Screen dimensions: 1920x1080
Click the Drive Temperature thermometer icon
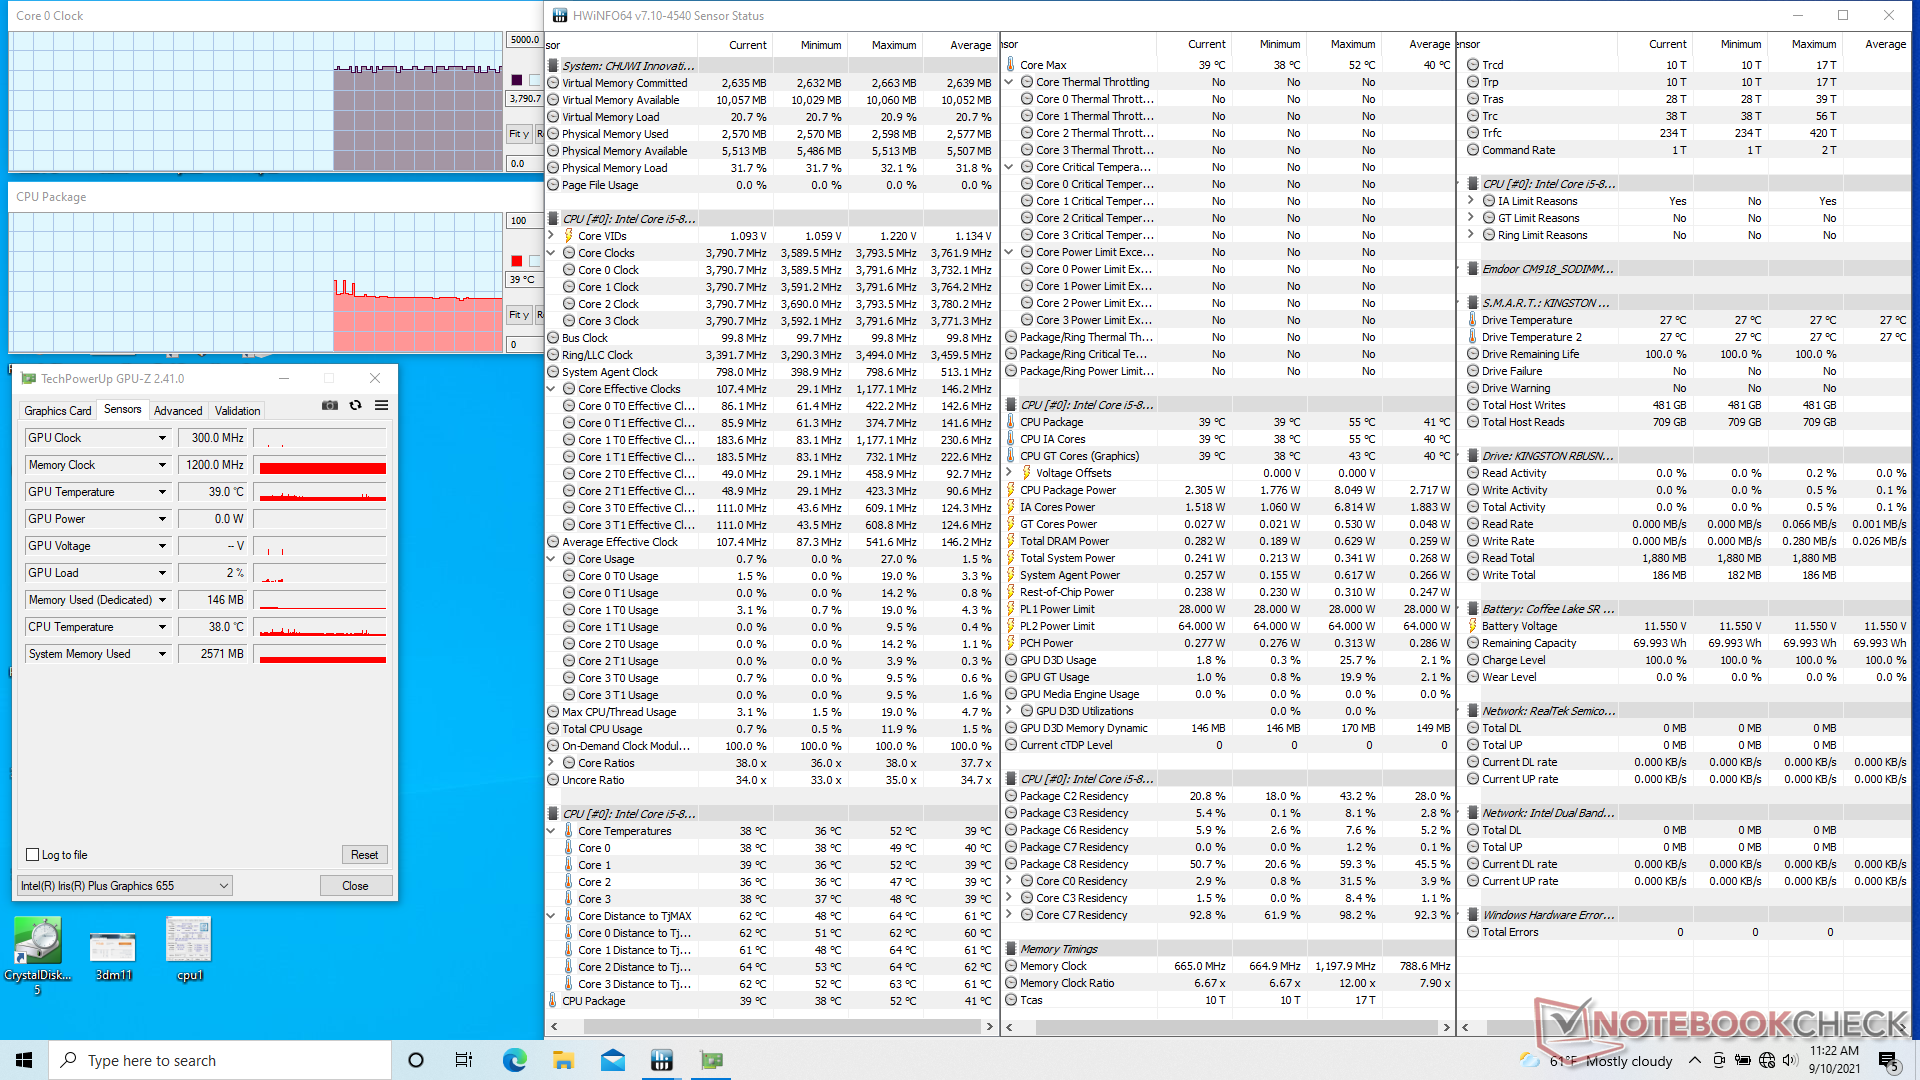(x=1473, y=320)
